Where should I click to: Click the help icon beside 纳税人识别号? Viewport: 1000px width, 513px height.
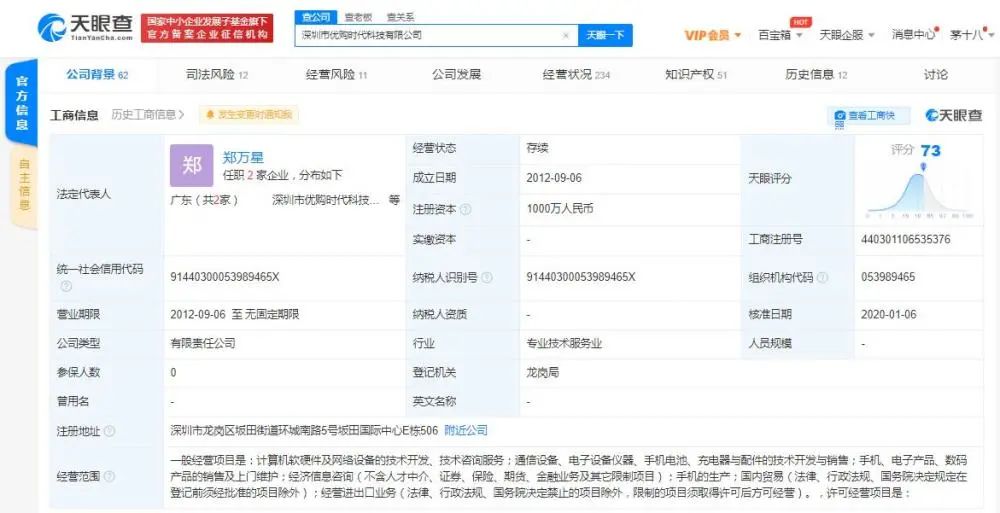[487, 278]
